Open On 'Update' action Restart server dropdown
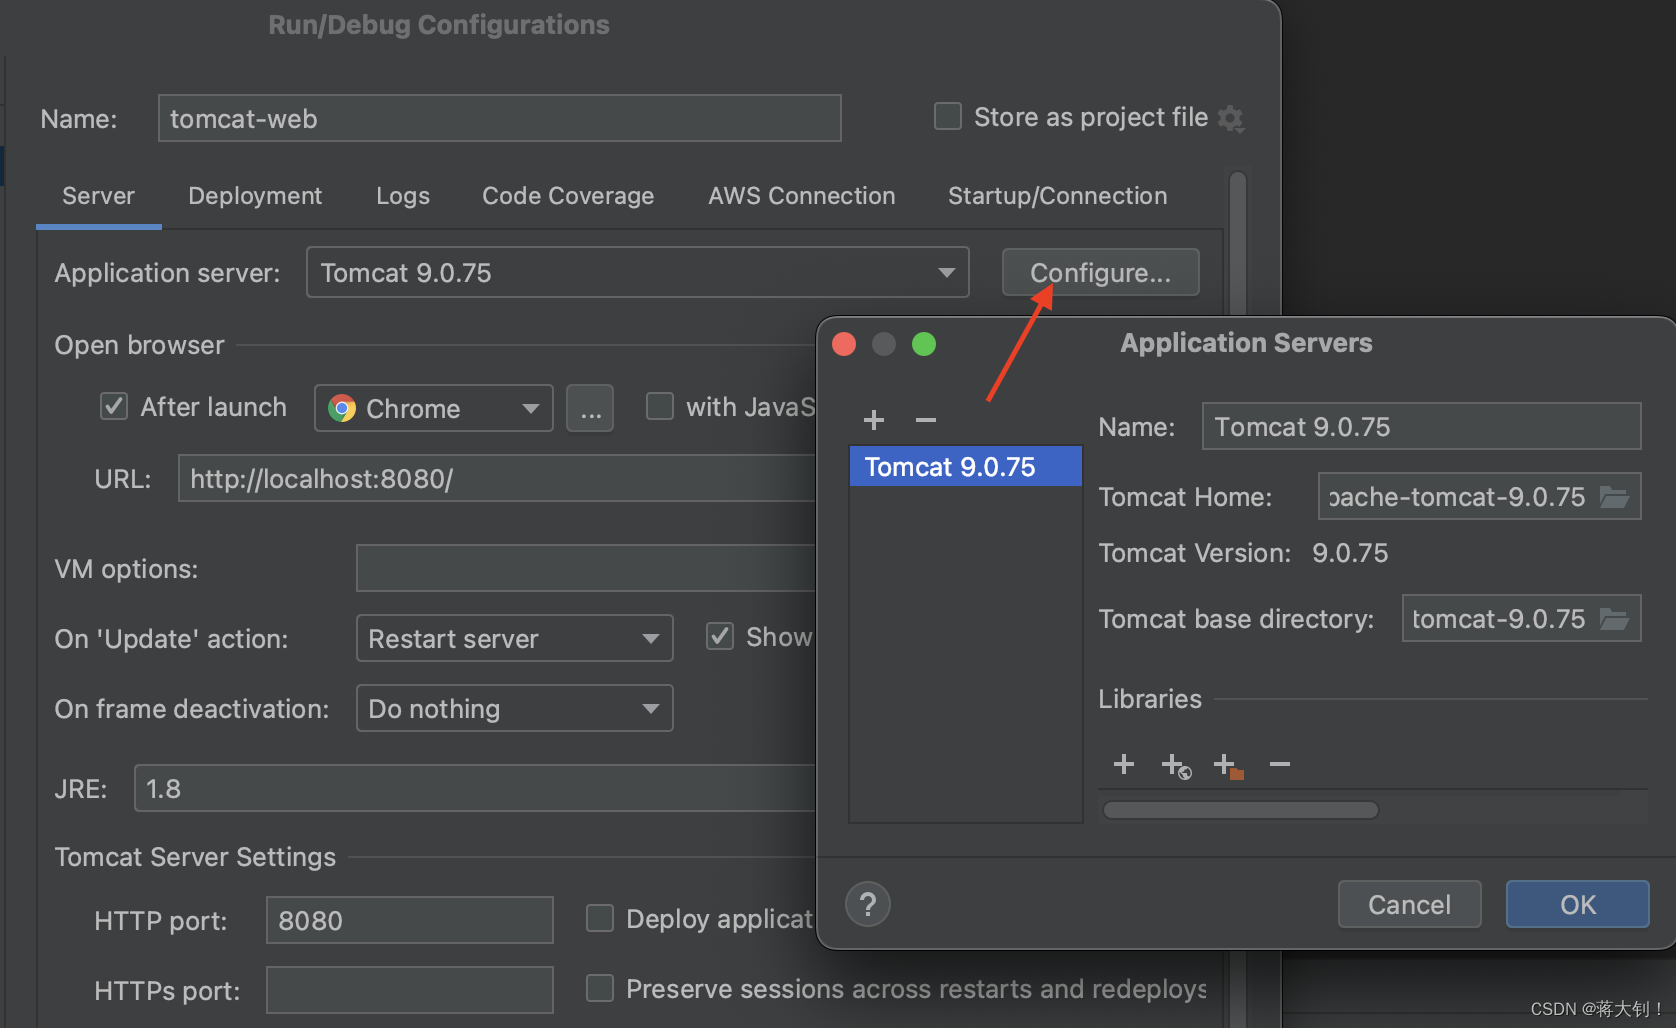The width and height of the screenshot is (1676, 1028). (515, 638)
